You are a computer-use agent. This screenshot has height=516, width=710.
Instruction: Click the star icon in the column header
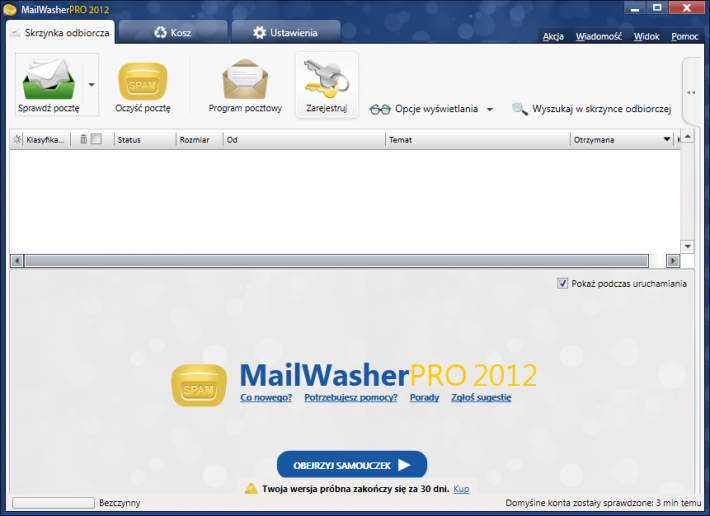[x=17, y=139]
